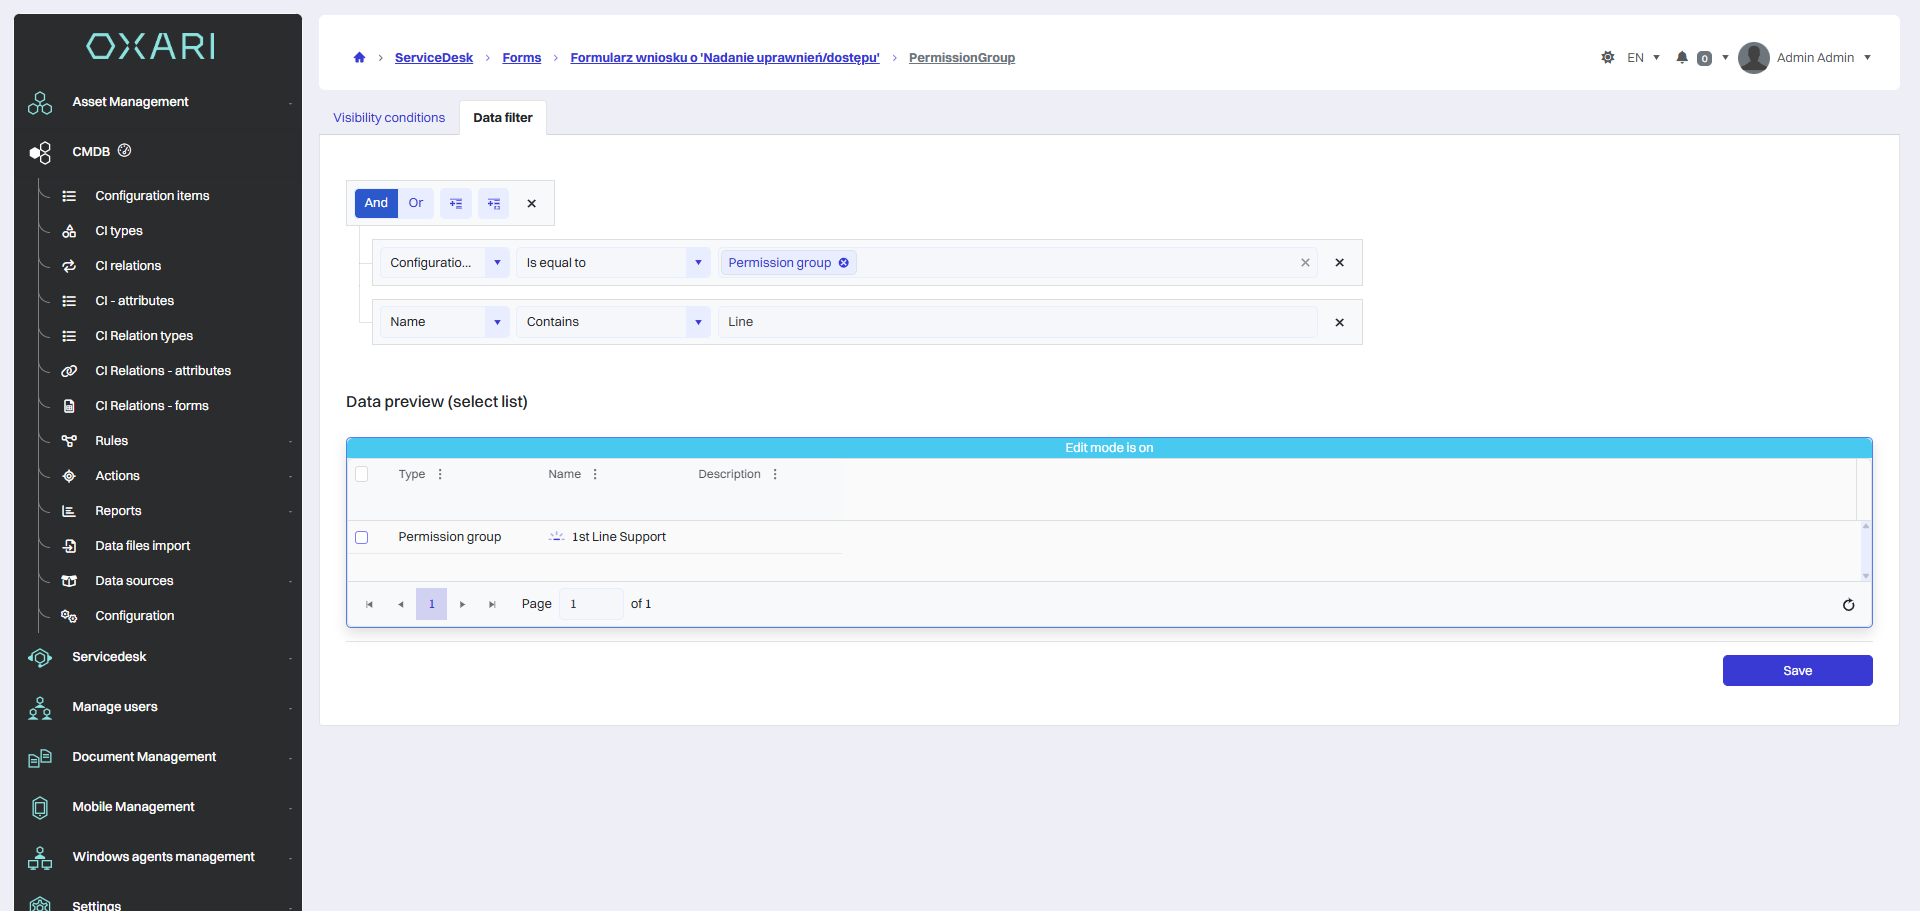Follow the Forms breadcrumb link

522,58
